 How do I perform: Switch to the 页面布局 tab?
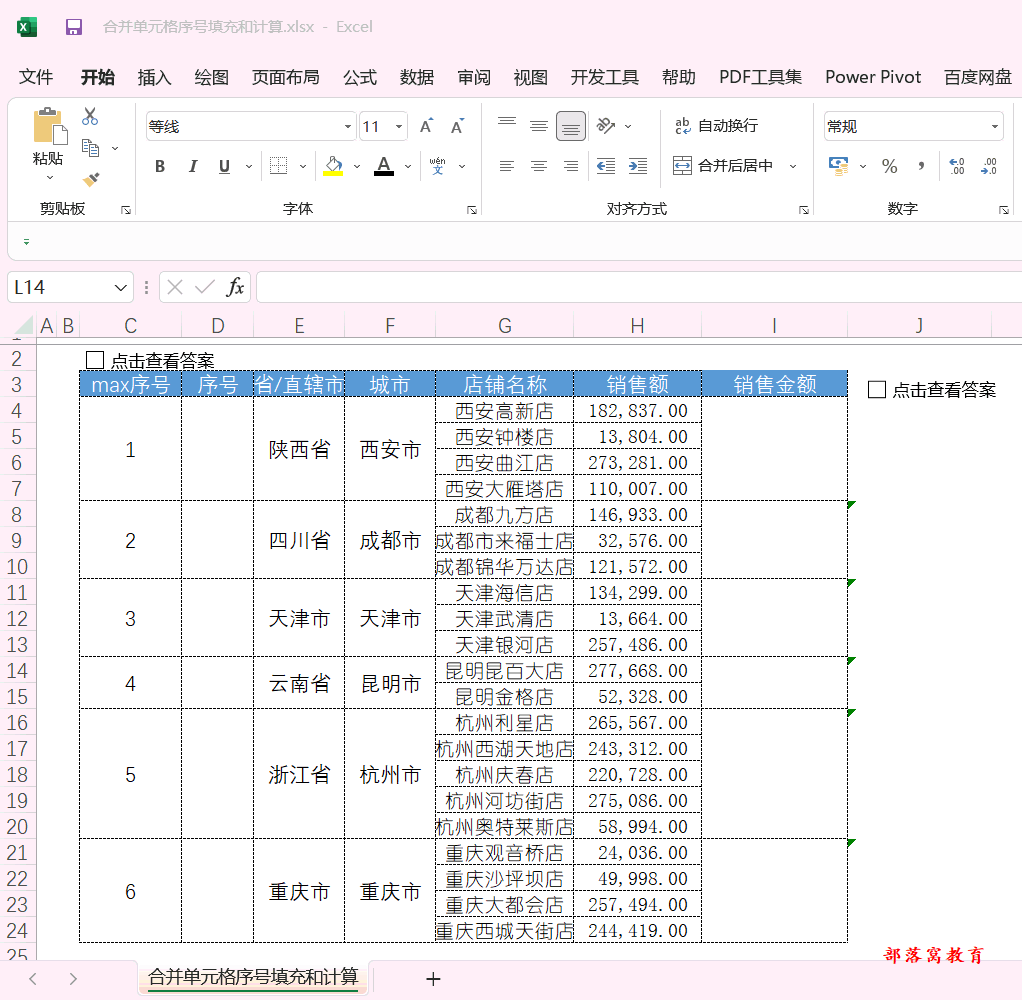[285, 77]
